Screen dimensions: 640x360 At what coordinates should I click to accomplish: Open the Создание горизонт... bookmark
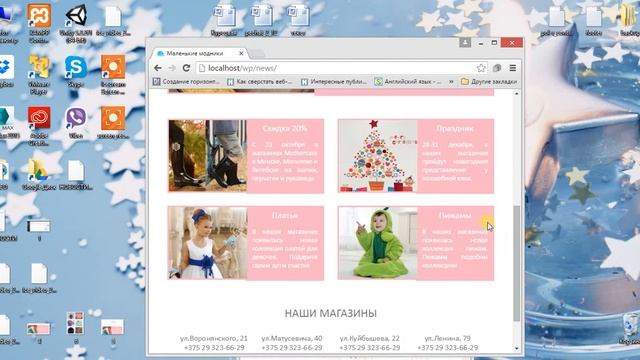pos(187,82)
